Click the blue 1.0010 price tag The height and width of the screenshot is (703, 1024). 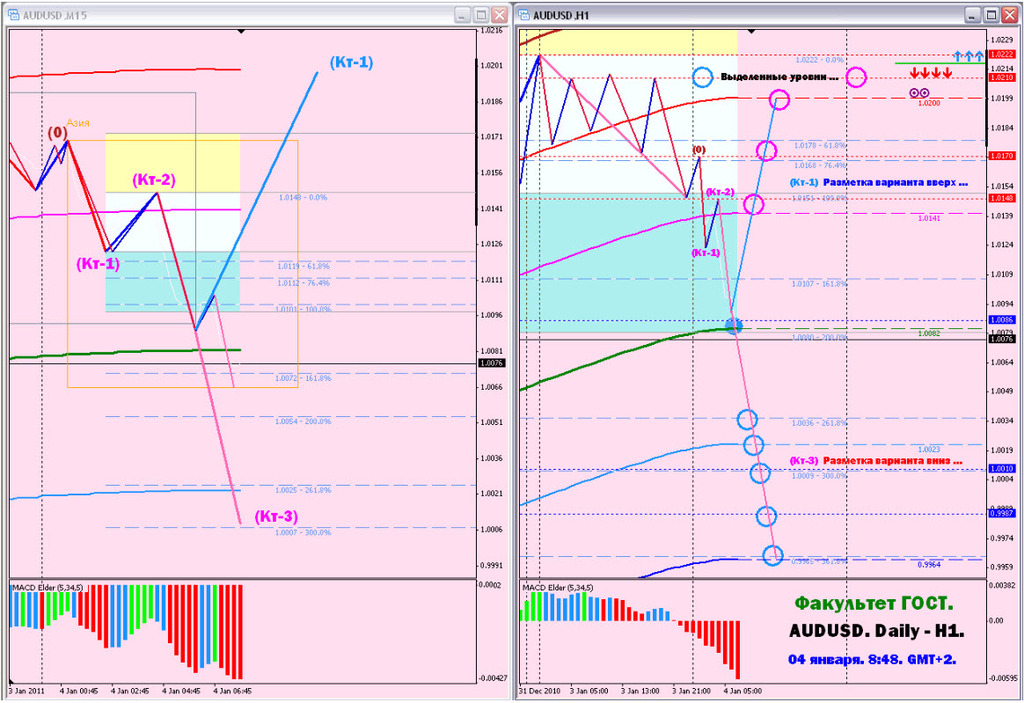point(1002,468)
